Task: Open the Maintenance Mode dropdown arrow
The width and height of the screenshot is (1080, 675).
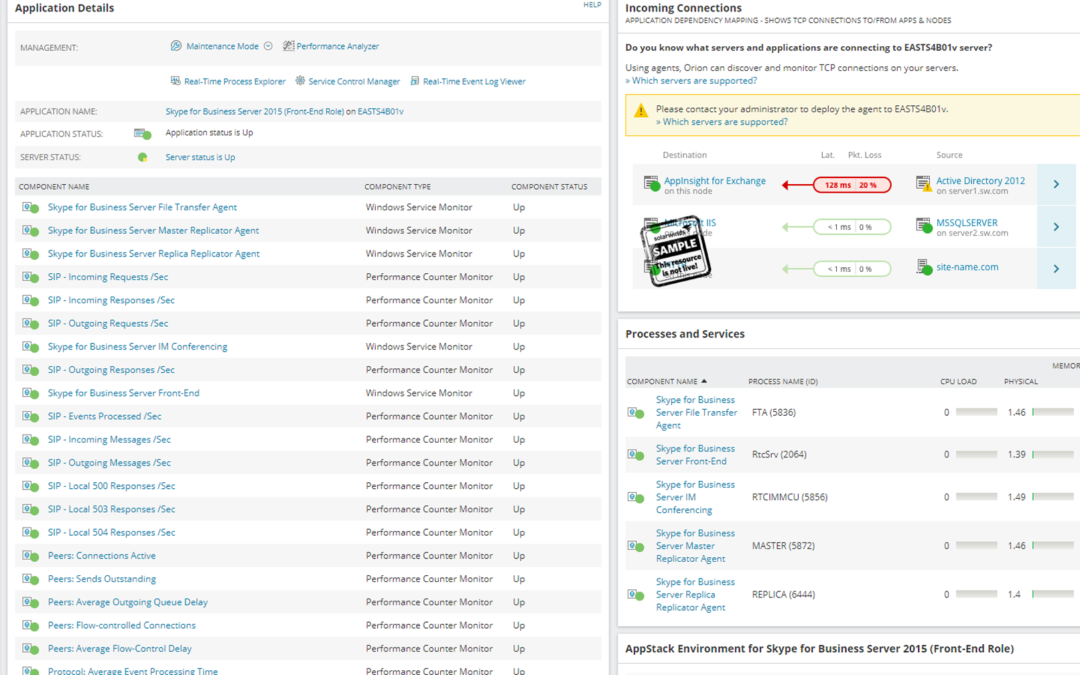Action: point(268,46)
